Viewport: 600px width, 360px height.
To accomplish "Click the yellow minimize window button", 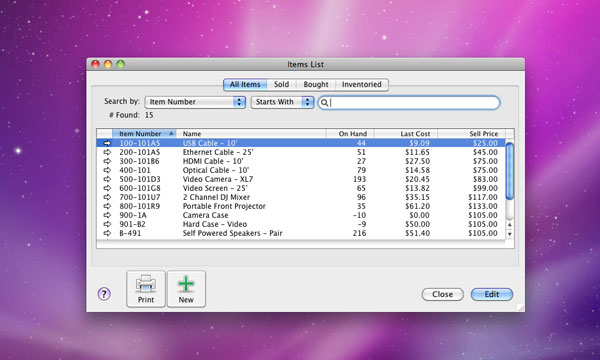I will pos(108,64).
